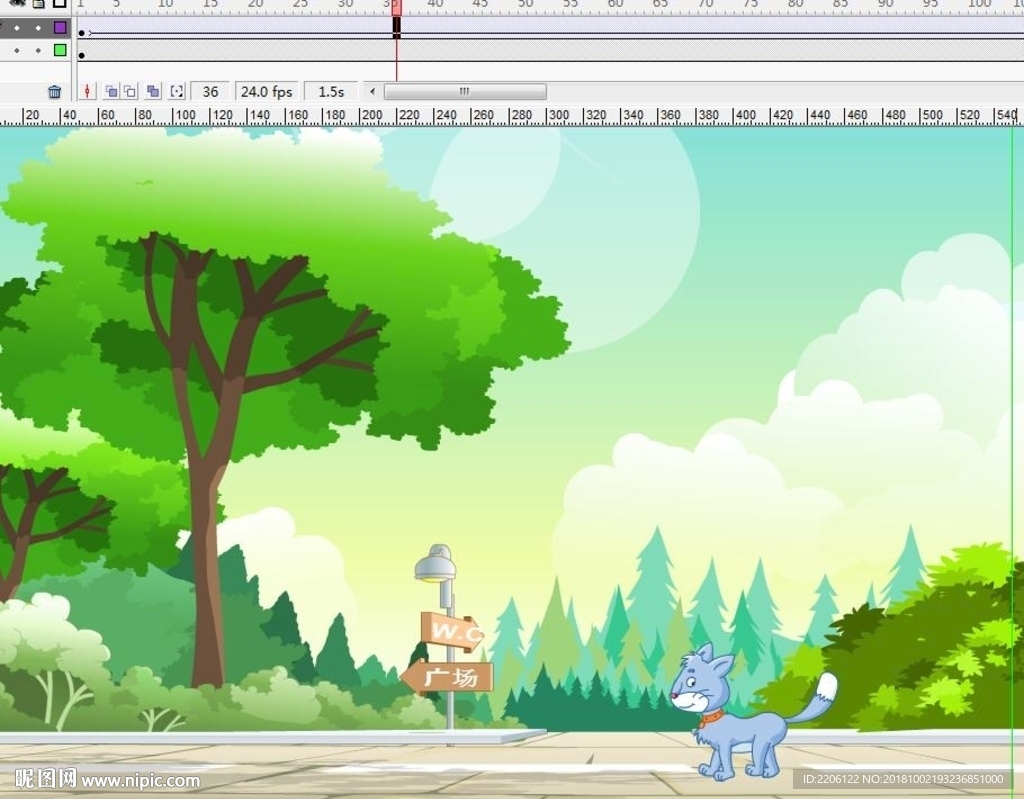Open Modify Onion Markers menu

[x=177, y=92]
